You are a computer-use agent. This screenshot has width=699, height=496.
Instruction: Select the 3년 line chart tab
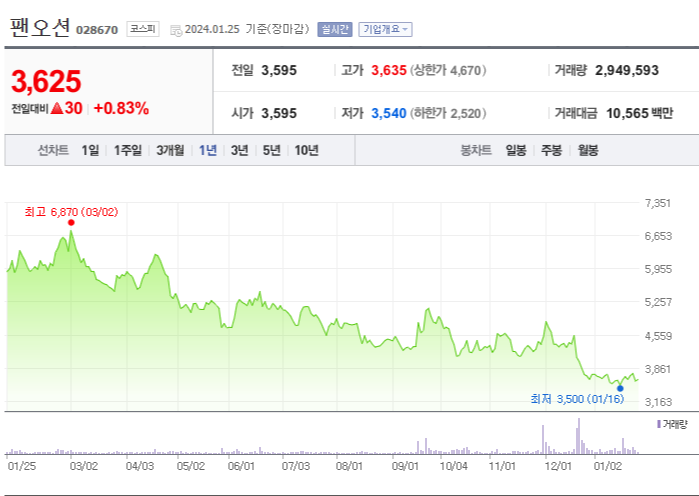[x=239, y=150]
